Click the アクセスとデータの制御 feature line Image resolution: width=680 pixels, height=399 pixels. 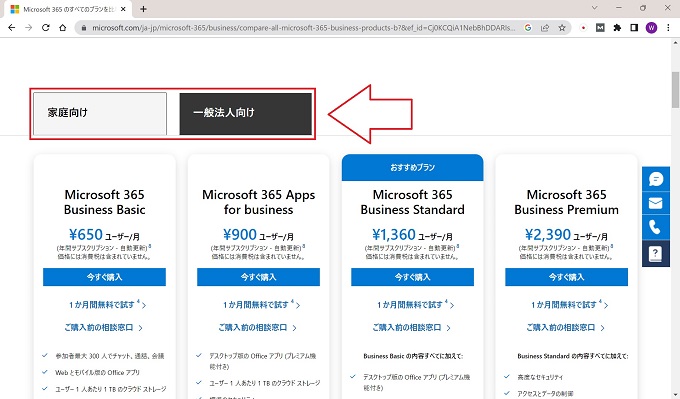(x=545, y=394)
